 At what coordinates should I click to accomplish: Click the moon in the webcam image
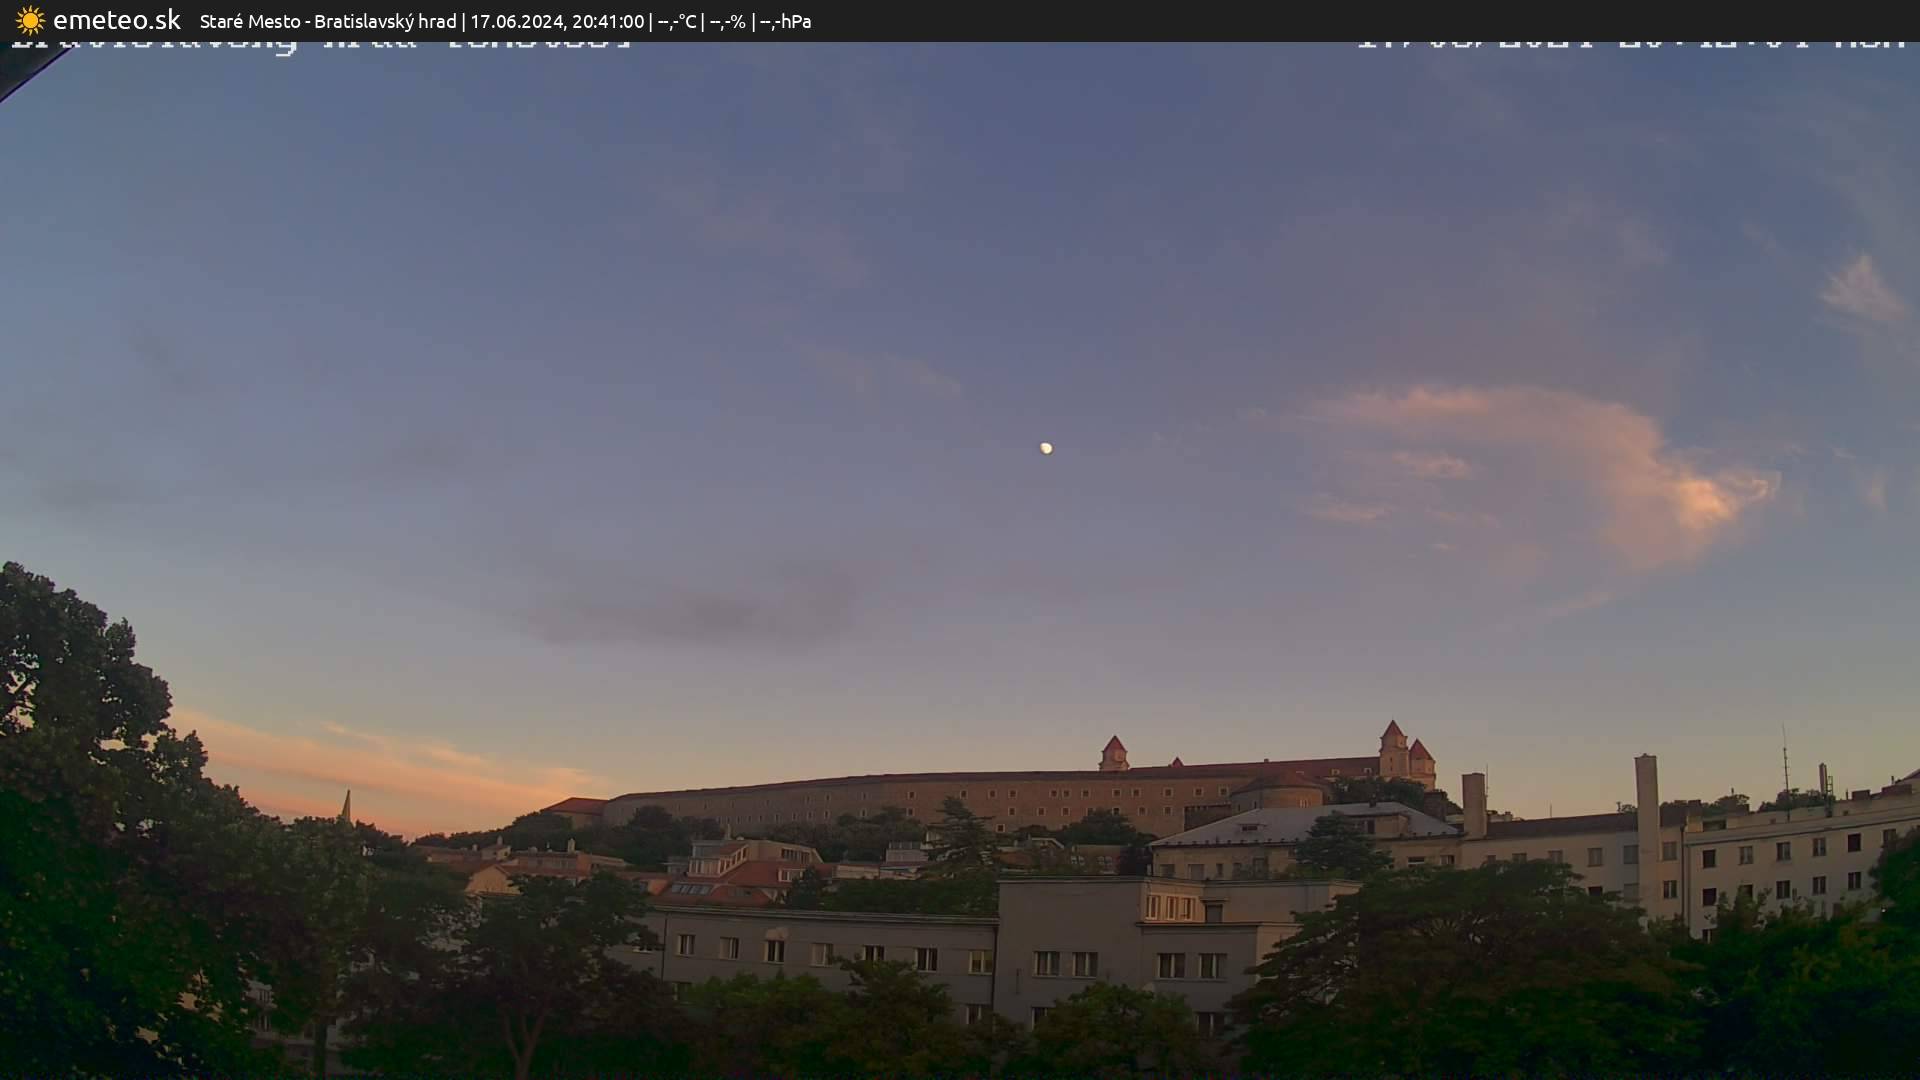1046,448
